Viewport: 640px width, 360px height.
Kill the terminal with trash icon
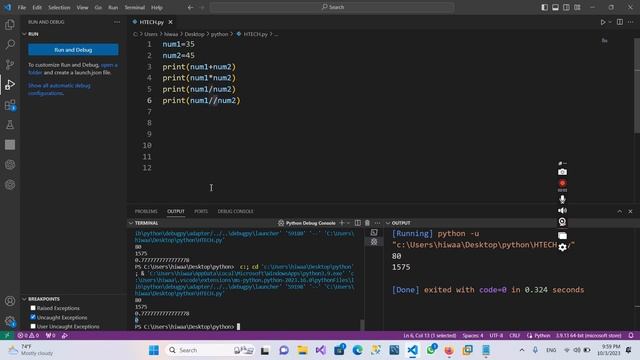tap(367, 223)
